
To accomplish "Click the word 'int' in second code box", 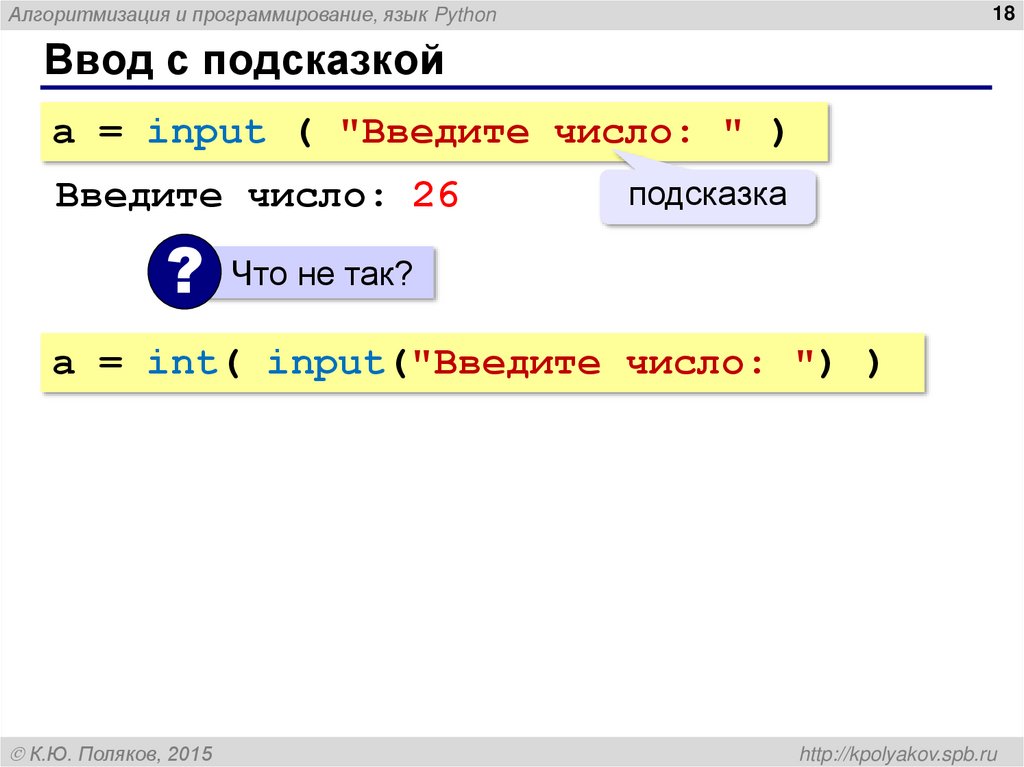I will click(x=186, y=362).
